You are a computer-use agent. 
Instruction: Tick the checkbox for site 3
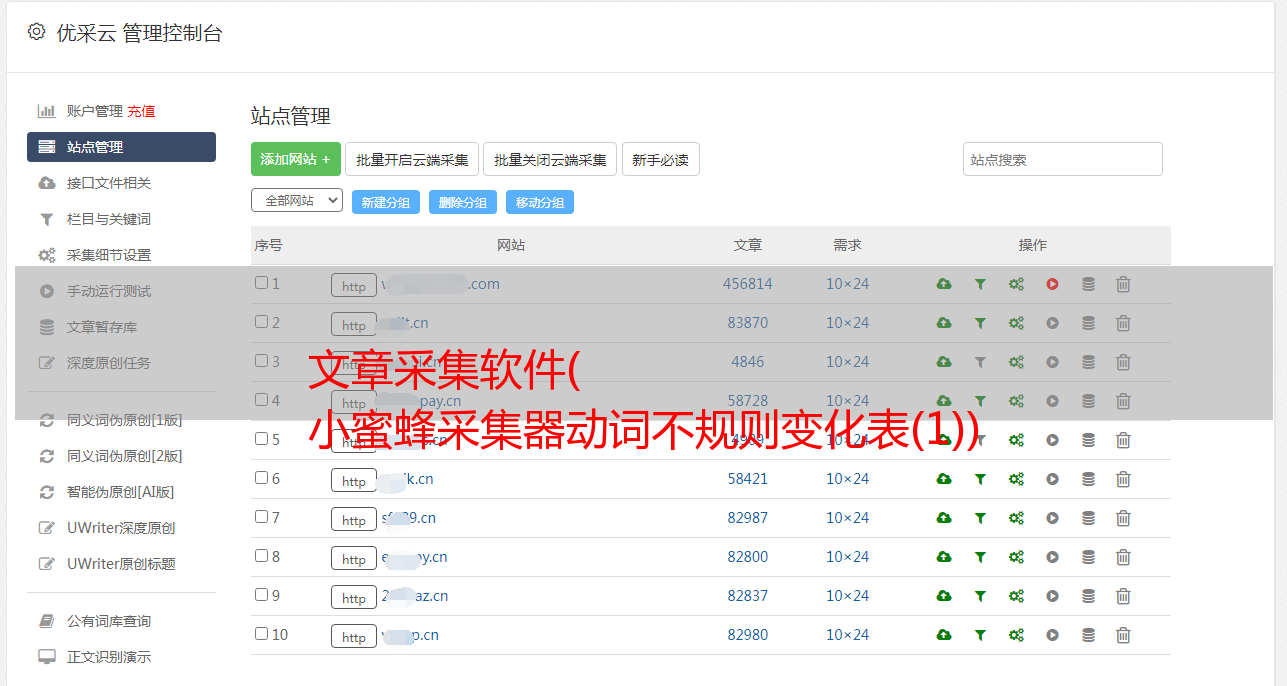point(261,361)
